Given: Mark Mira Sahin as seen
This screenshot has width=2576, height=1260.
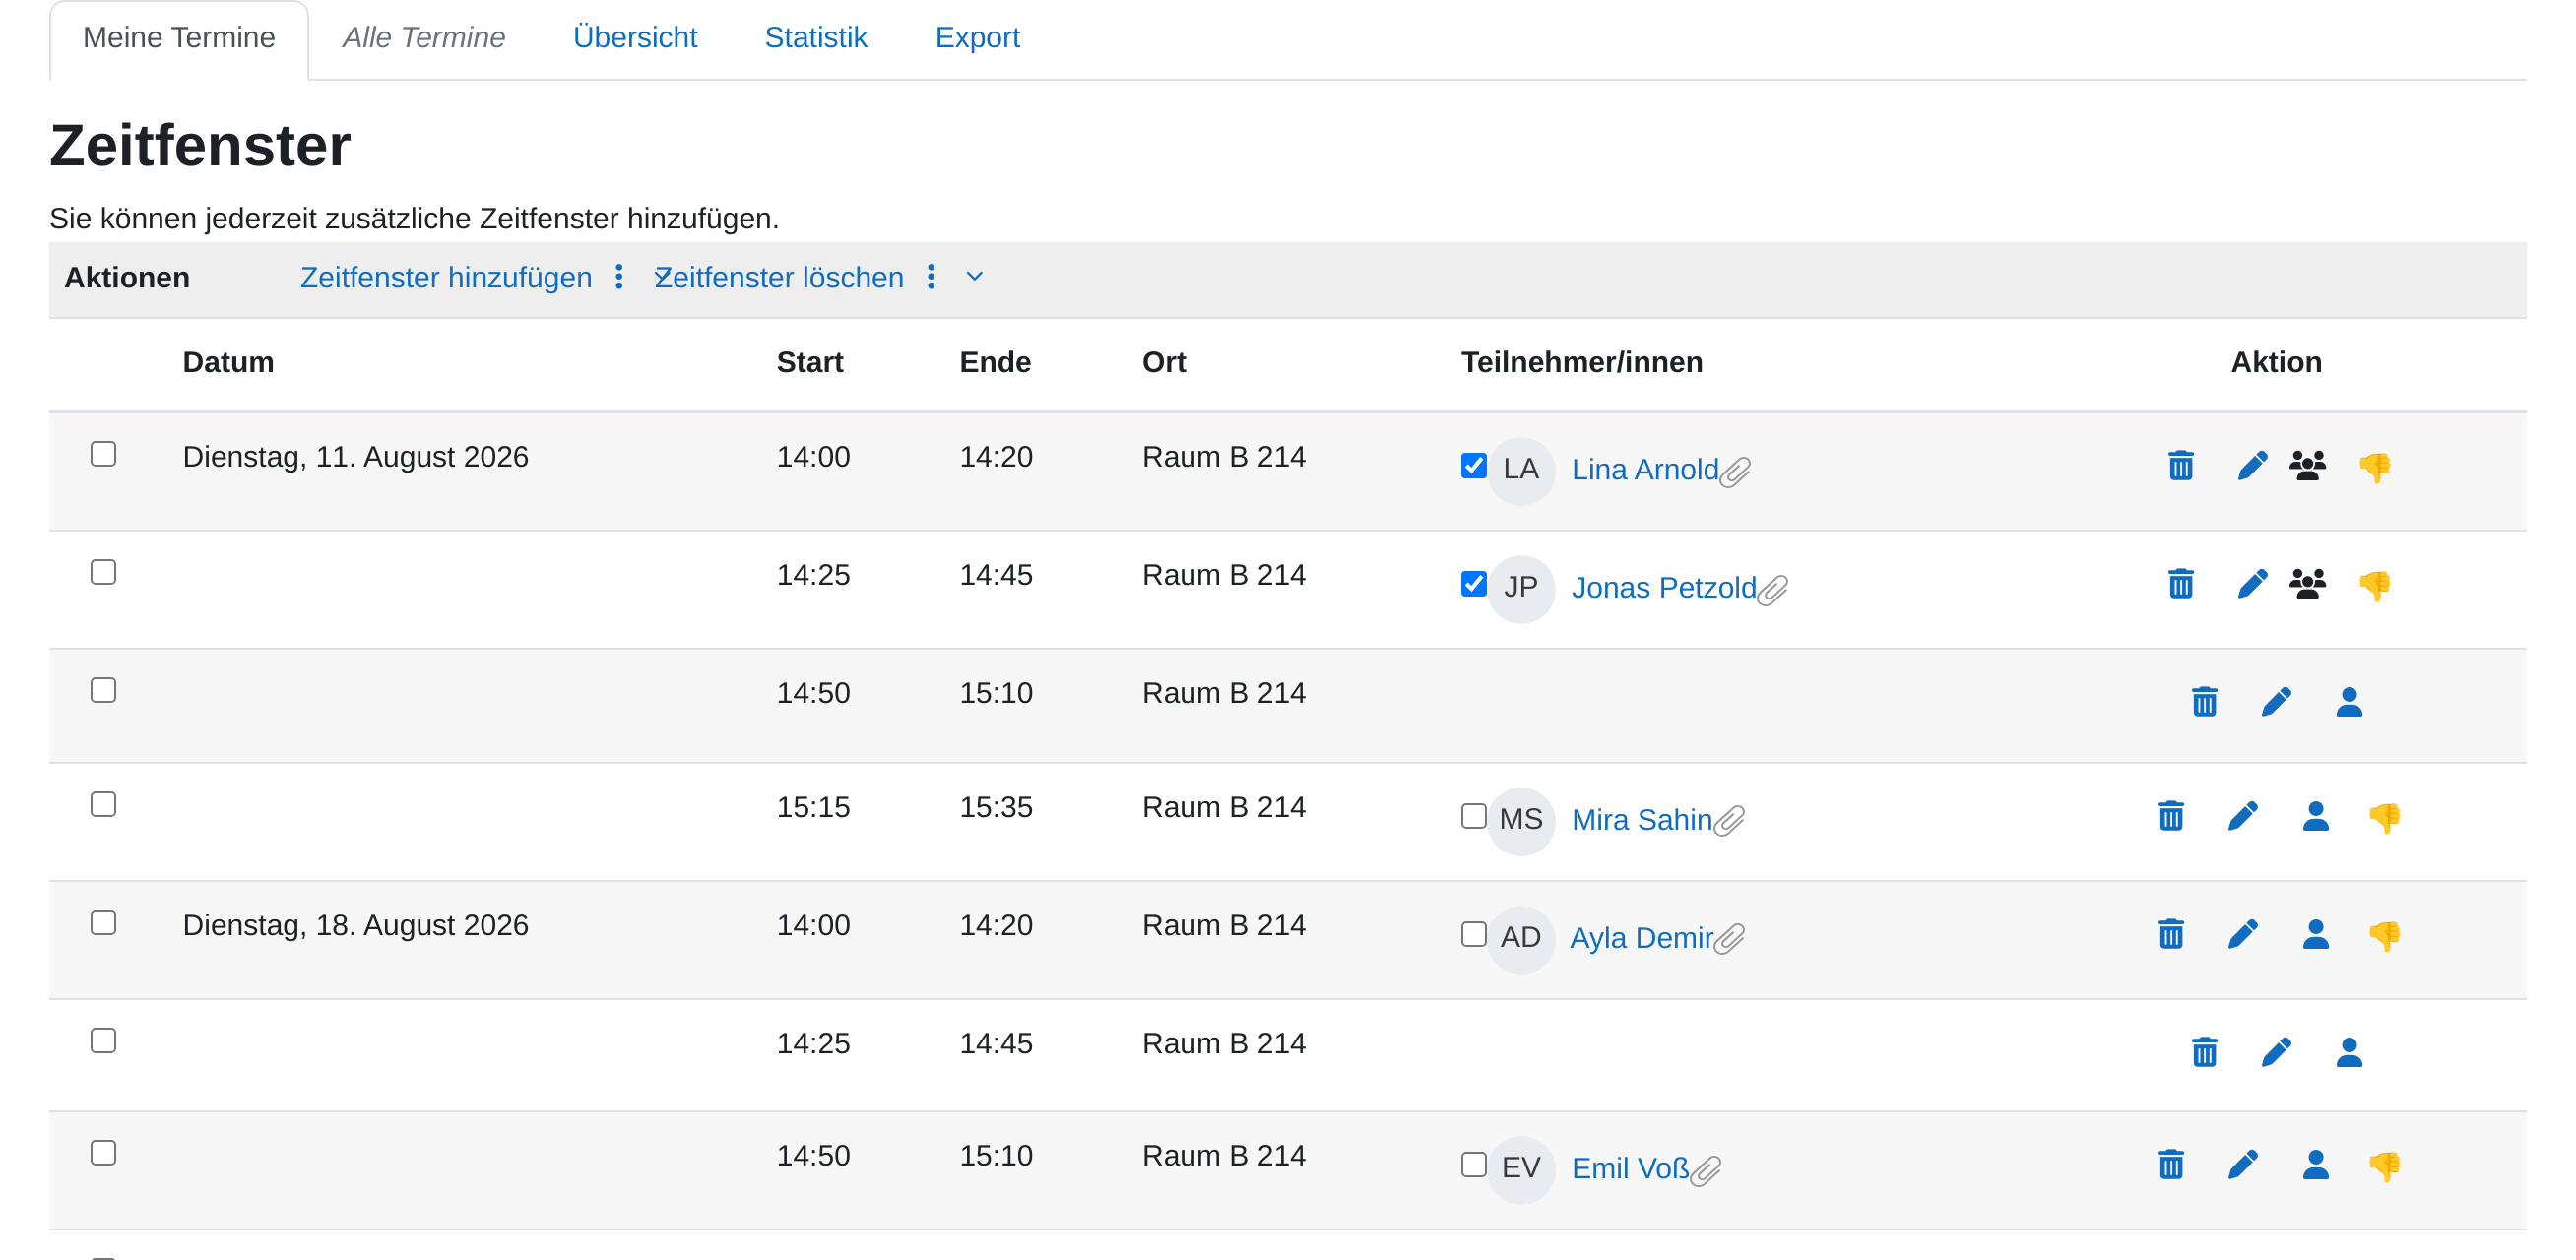Looking at the screenshot, I should (1474, 815).
